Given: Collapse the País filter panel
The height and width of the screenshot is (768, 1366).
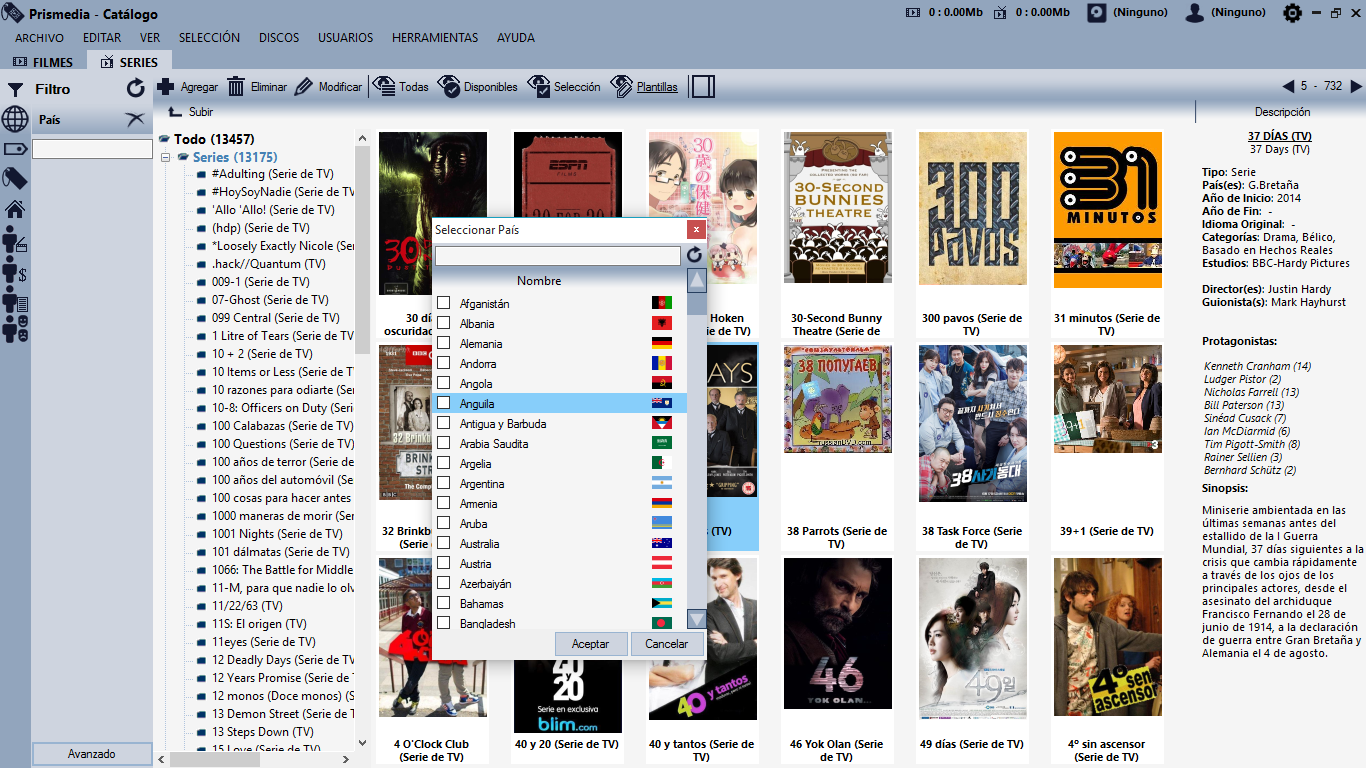Looking at the screenshot, I should click(135, 120).
